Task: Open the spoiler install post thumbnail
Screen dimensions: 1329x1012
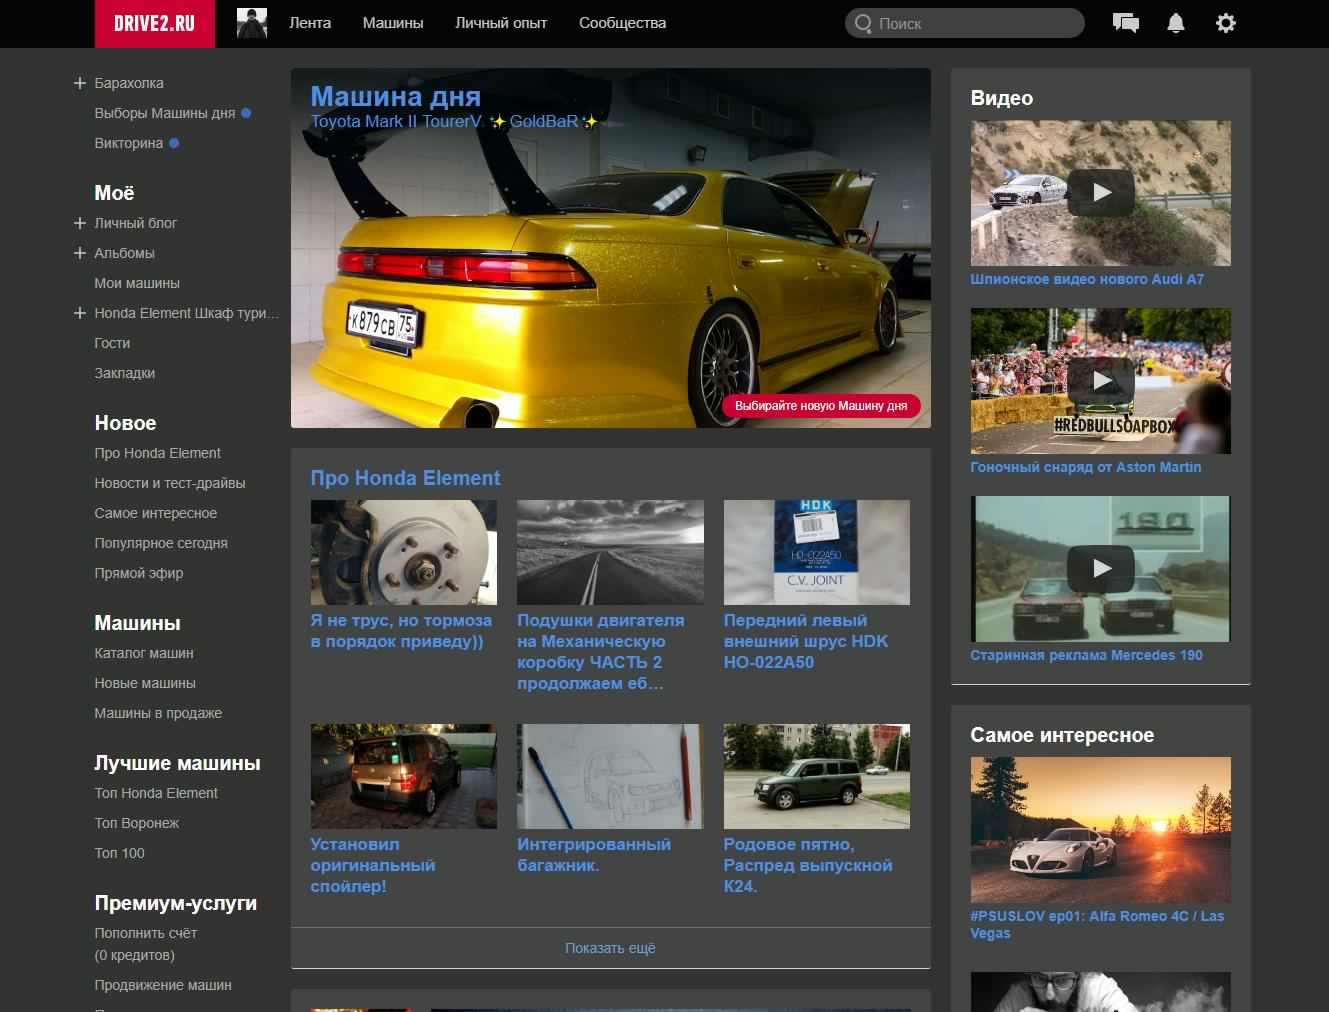Action: pyautogui.click(x=404, y=776)
